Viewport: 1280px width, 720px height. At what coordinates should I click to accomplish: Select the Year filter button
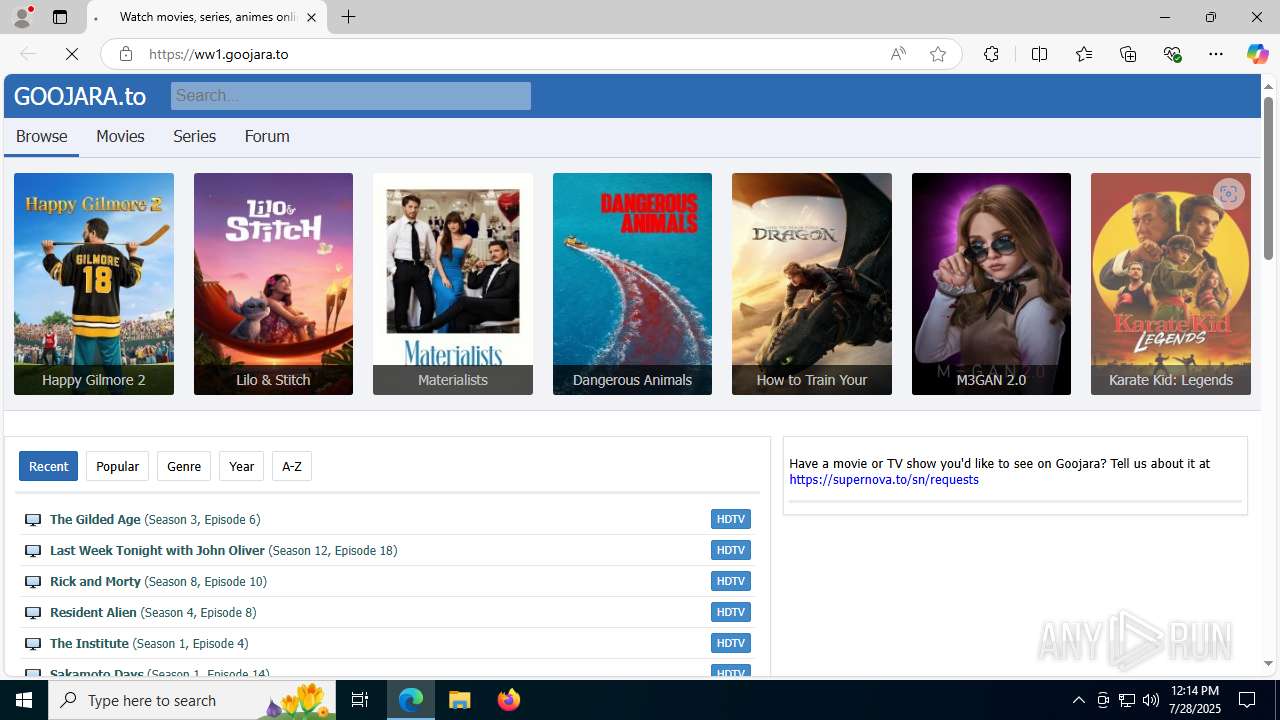click(241, 466)
